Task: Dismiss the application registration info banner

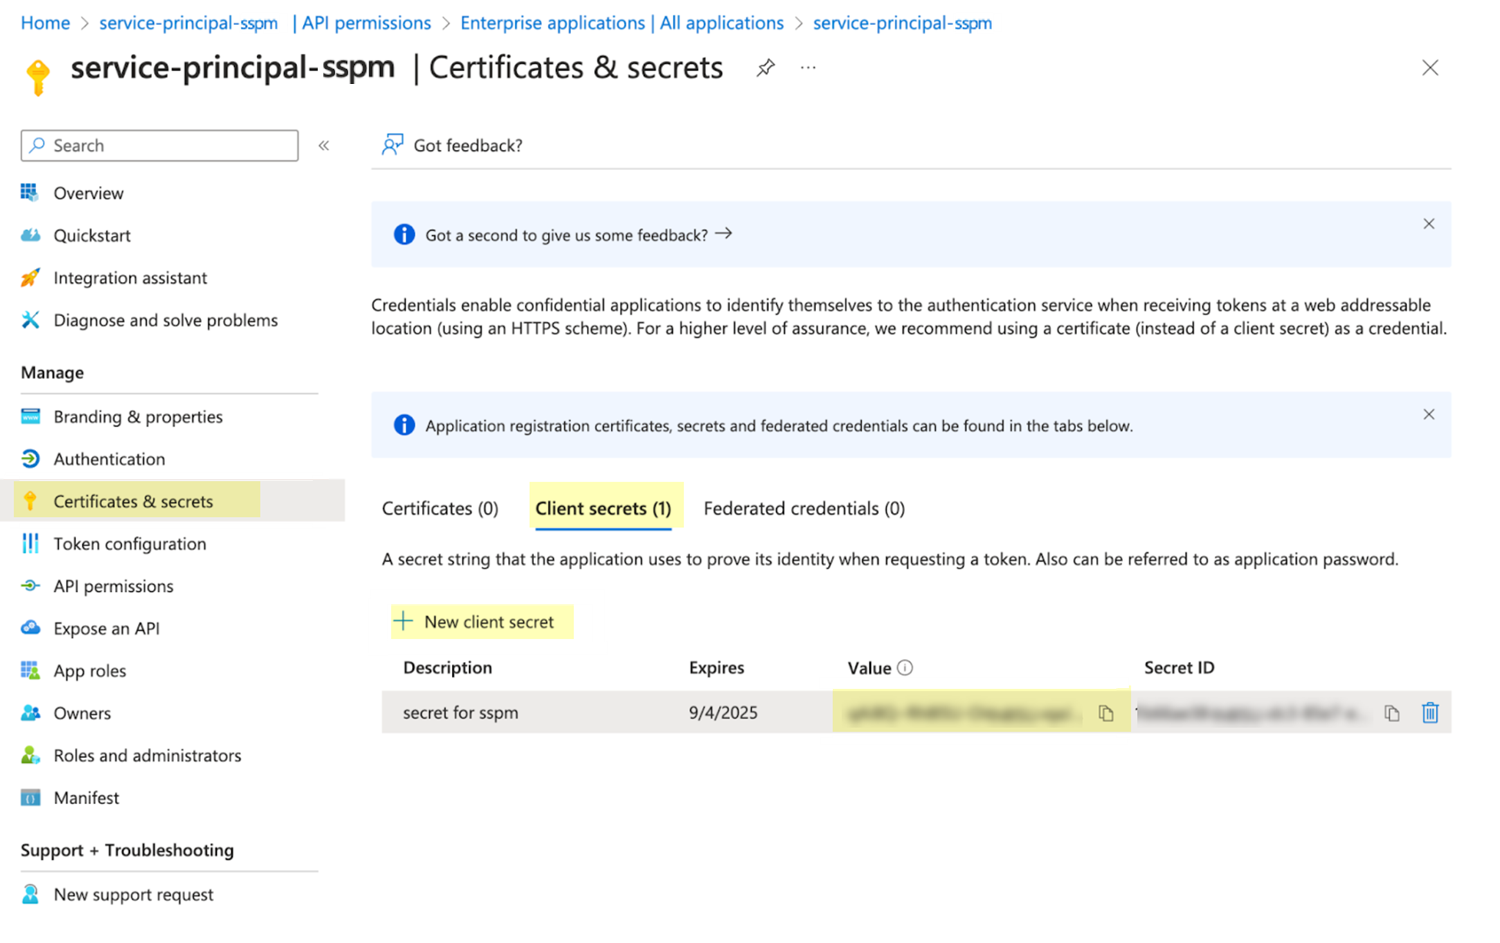Action: (x=1428, y=415)
